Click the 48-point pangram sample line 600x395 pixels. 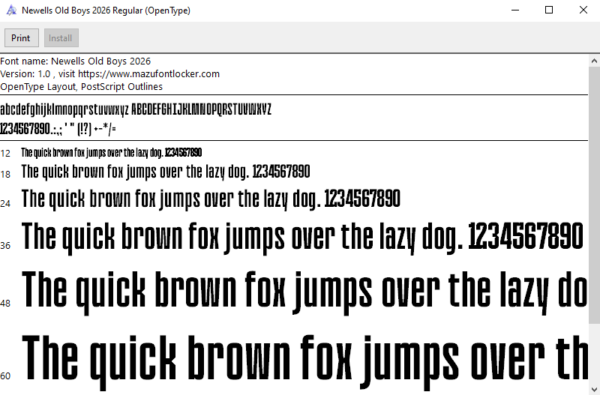(305, 293)
